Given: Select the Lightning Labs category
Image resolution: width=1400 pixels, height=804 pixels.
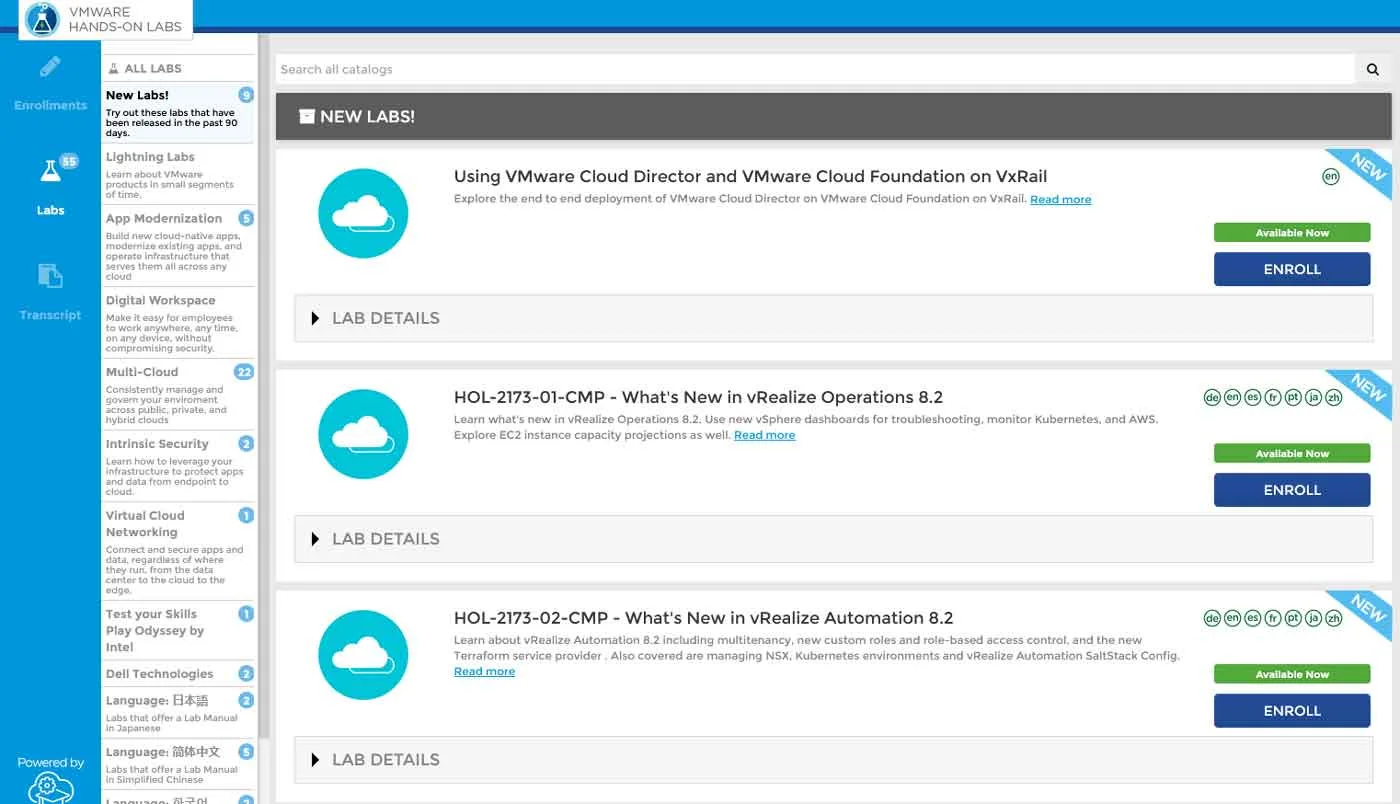Looking at the screenshot, I should point(178,174).
